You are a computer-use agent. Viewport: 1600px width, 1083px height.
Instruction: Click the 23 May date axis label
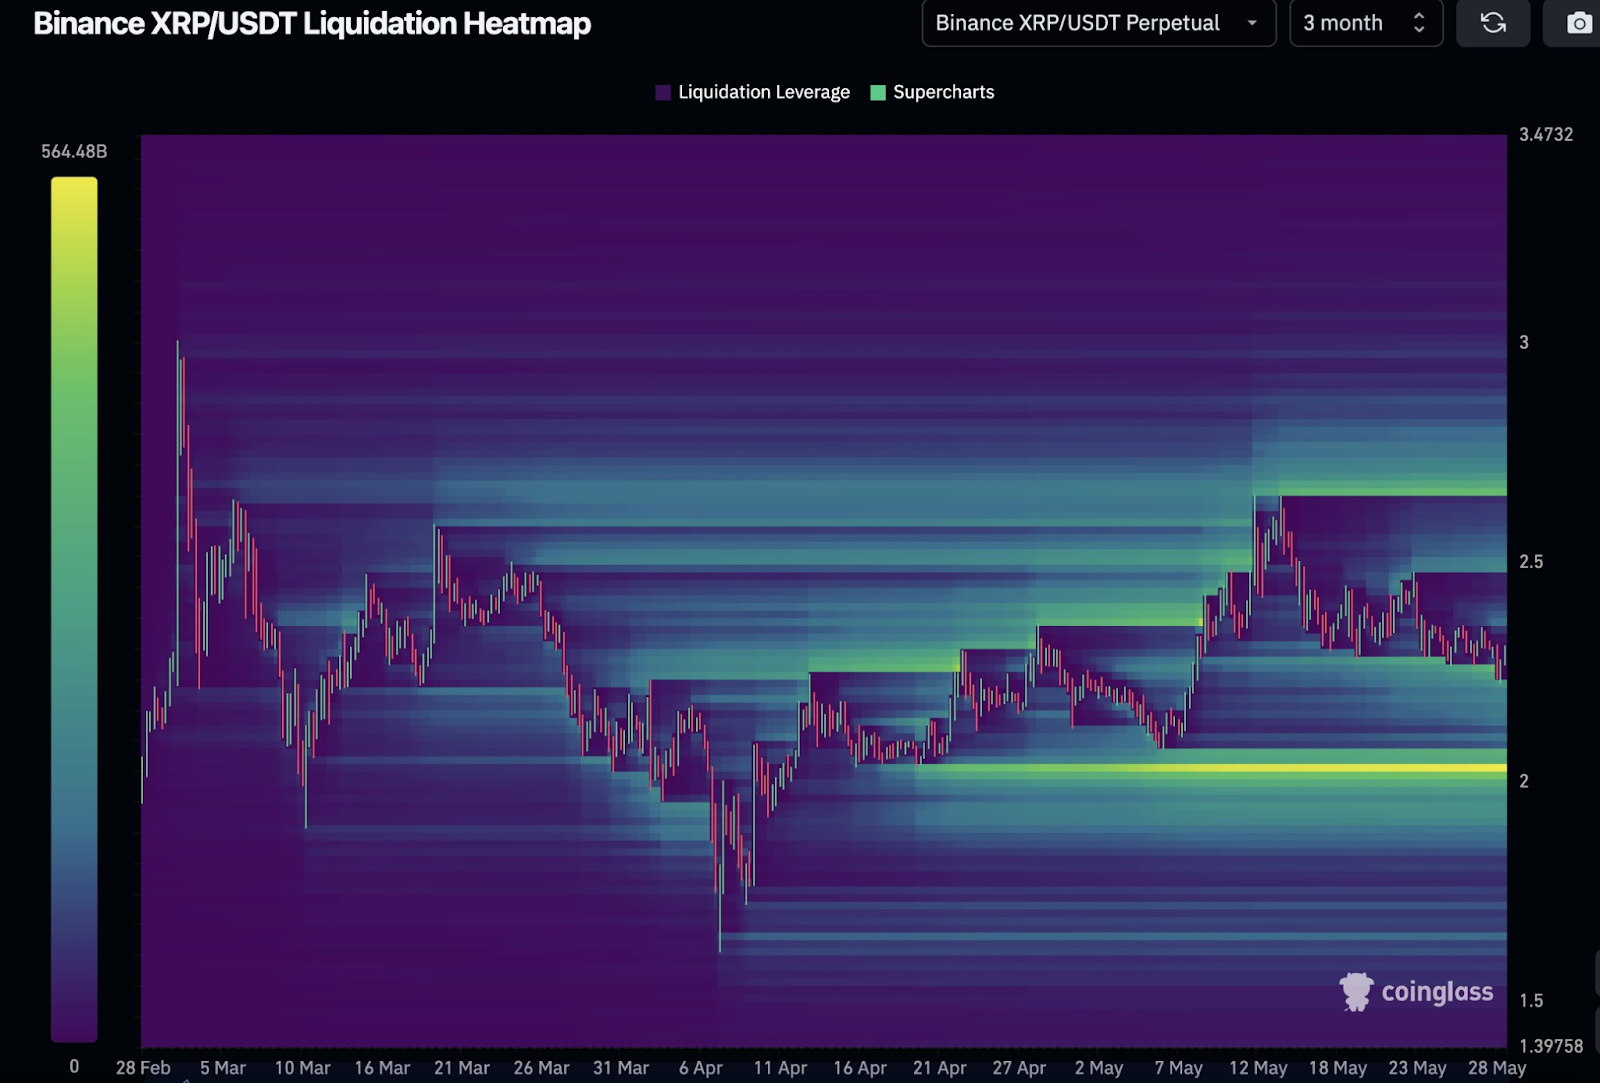[1417, 1068]
